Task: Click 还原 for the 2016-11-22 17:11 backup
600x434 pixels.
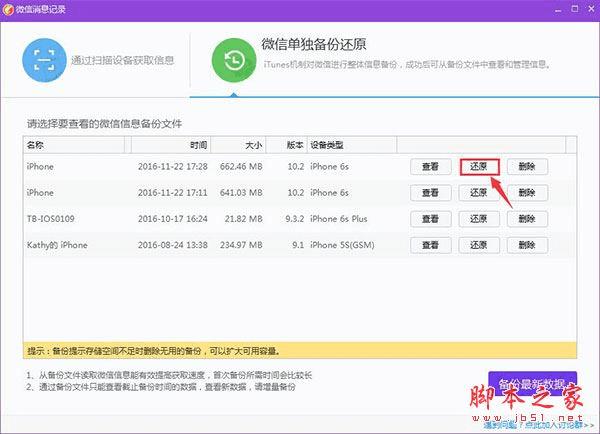Action: point(479,193)
